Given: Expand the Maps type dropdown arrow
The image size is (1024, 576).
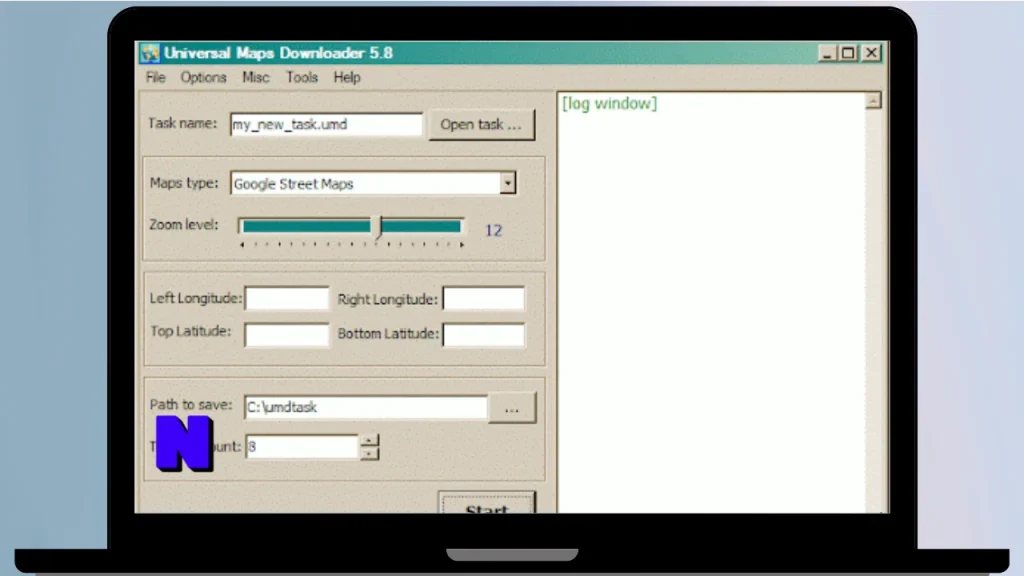Looking at the screenshot, I should [507, 184].
